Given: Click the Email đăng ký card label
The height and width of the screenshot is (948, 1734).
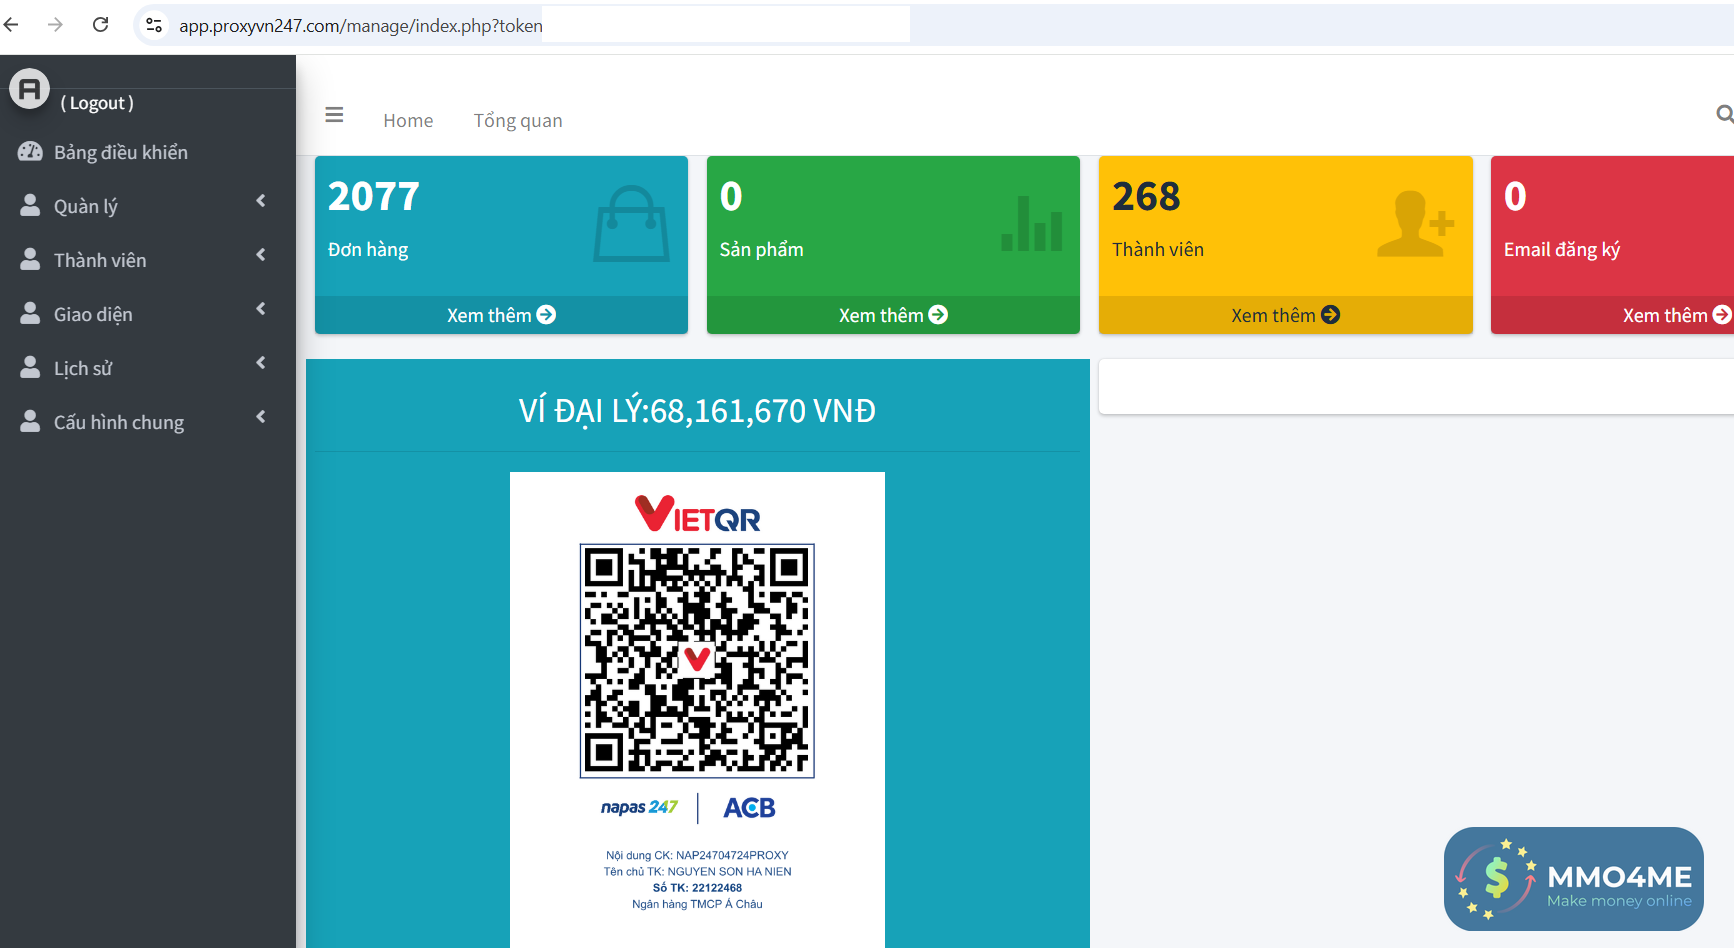Looking at the screenshot, I should (1562, 249).
